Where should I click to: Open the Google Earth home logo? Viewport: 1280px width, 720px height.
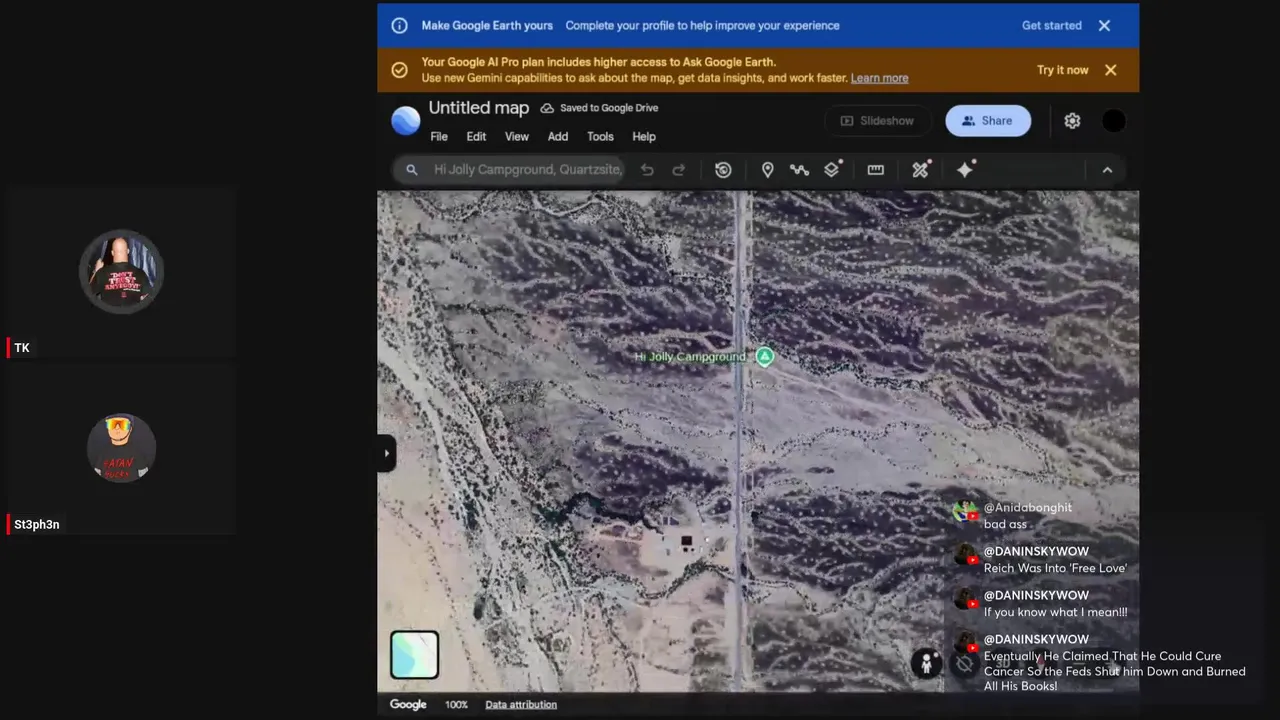click(406, 120)
